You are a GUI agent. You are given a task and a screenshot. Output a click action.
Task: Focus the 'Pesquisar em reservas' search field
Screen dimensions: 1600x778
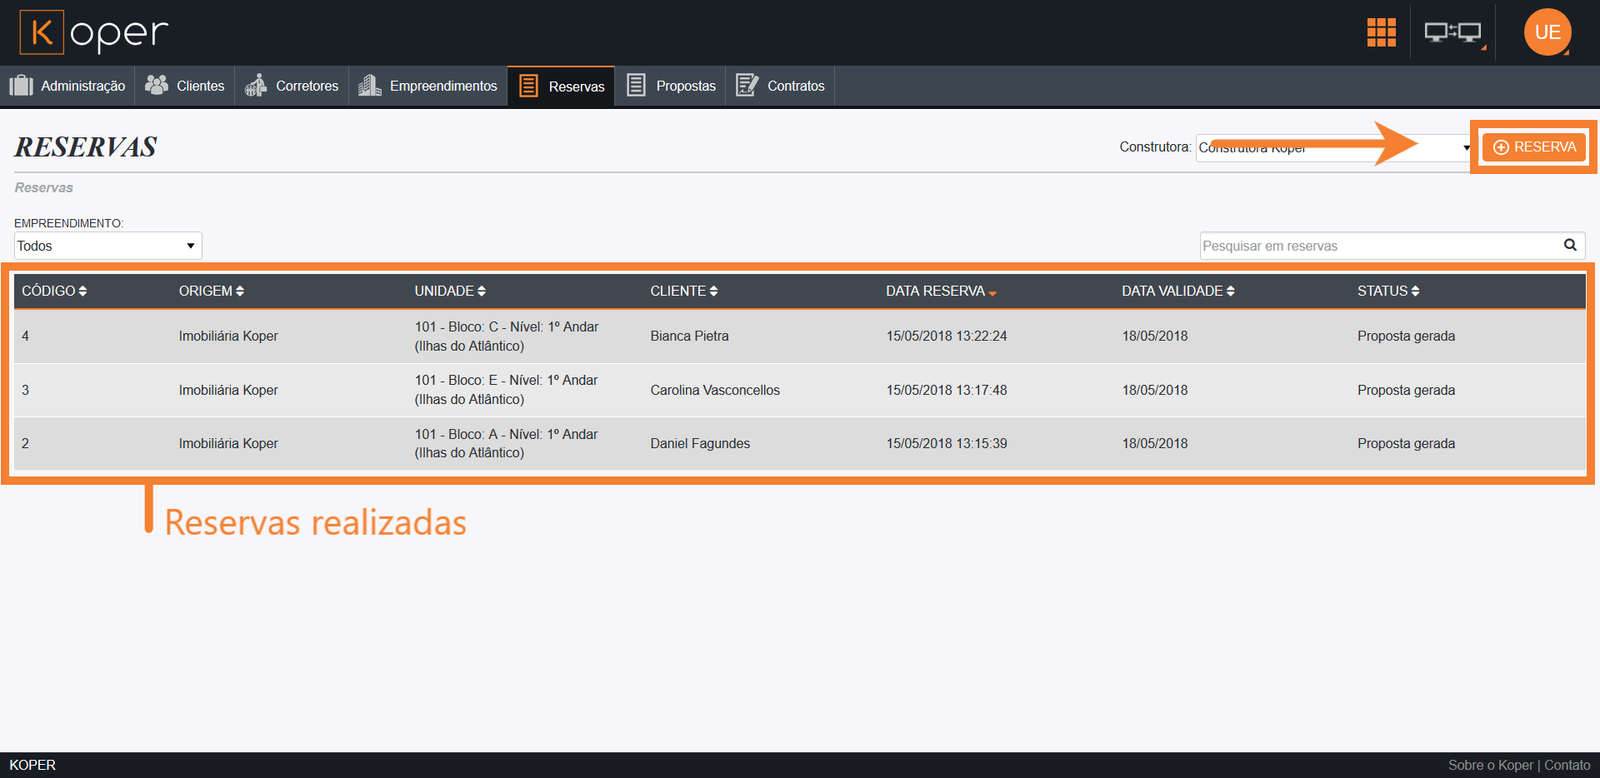pyautogui.click(x=1378, y=246)
